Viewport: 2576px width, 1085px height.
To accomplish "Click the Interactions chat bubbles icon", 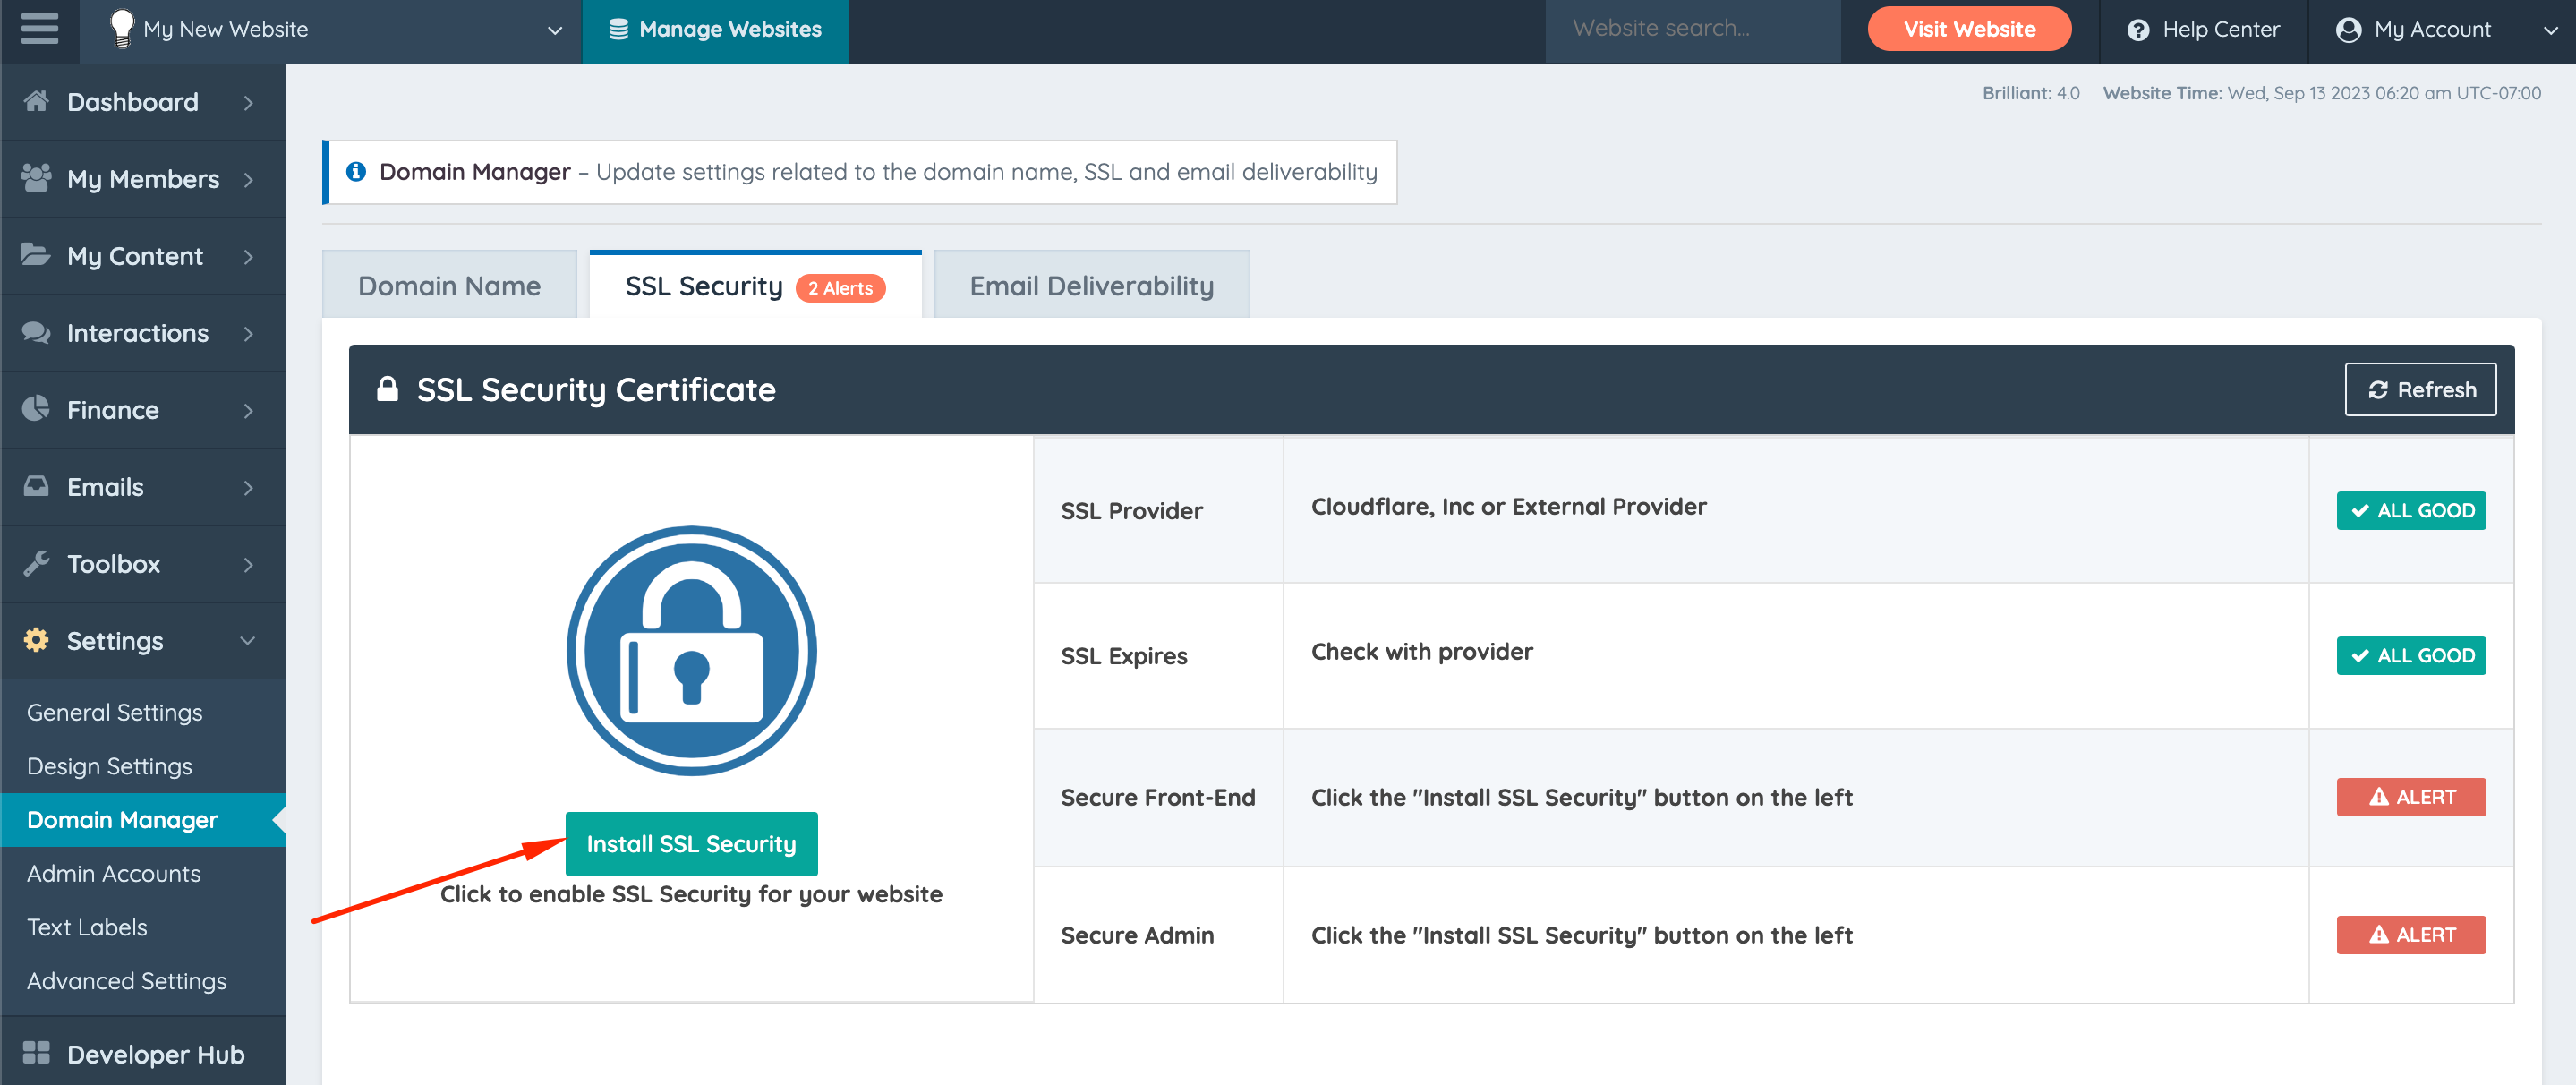I will coord(36,332).
